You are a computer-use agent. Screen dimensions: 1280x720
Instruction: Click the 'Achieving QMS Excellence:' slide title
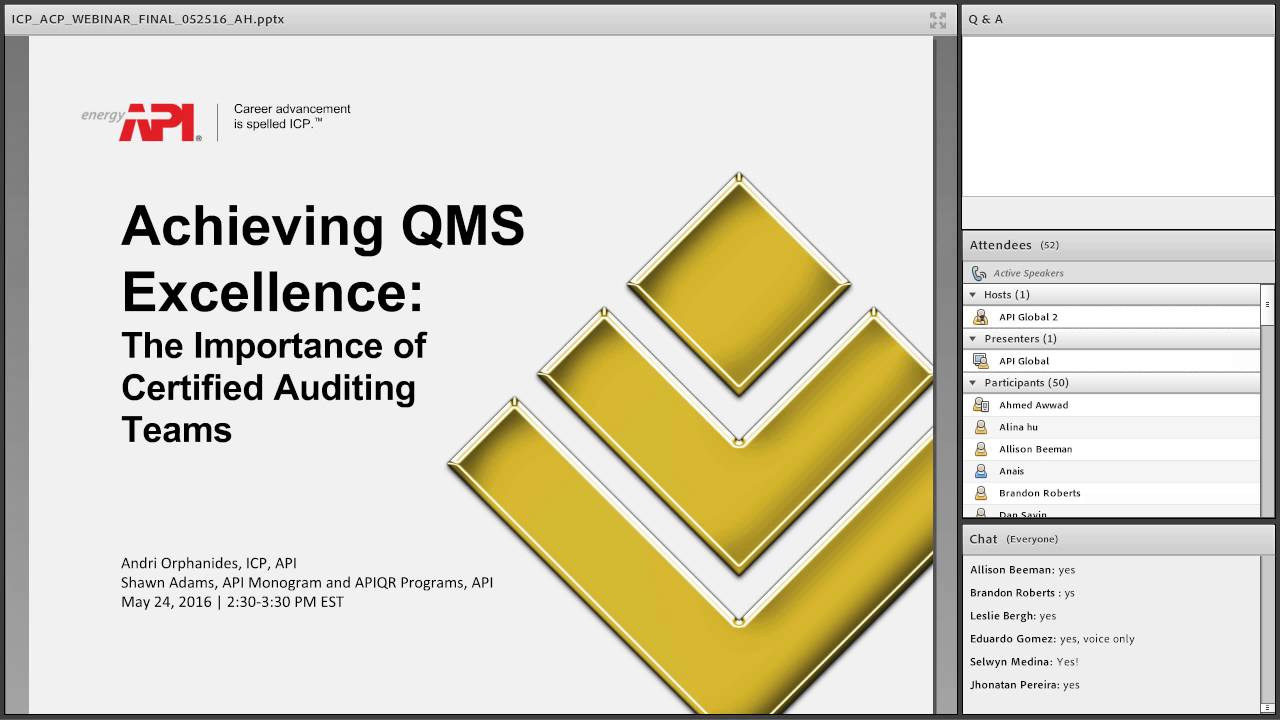click(x=323, y=258)
